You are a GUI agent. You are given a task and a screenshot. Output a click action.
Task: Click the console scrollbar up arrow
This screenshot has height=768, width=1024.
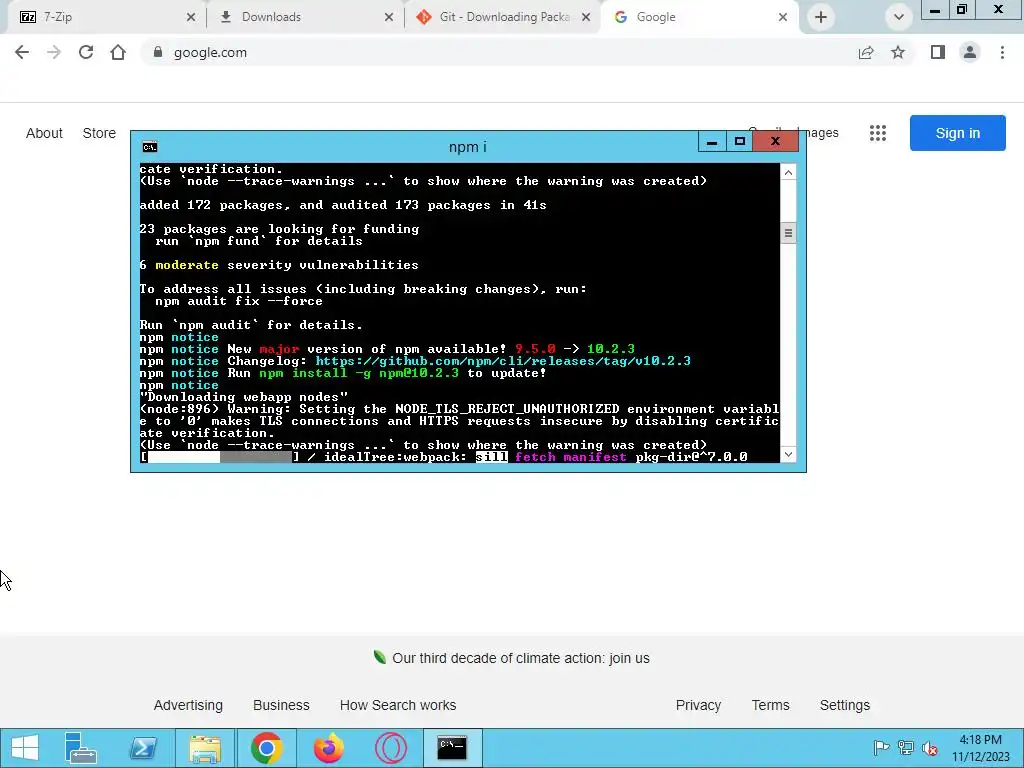point(788,172)
